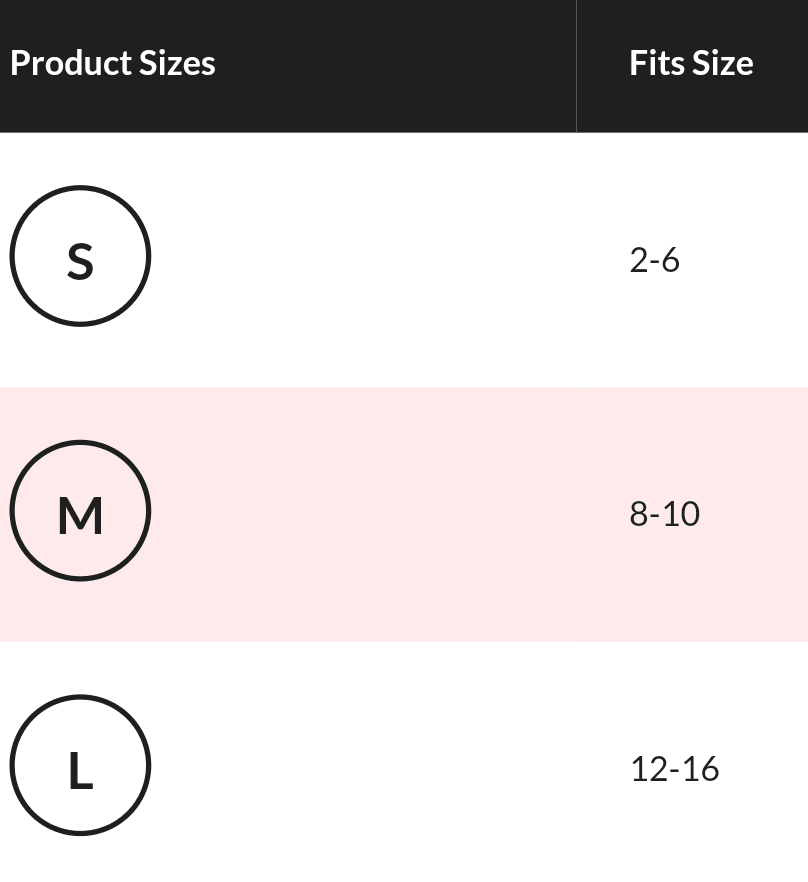
Task: Click the letter M inside its circle
Action: tap(80, 516)
